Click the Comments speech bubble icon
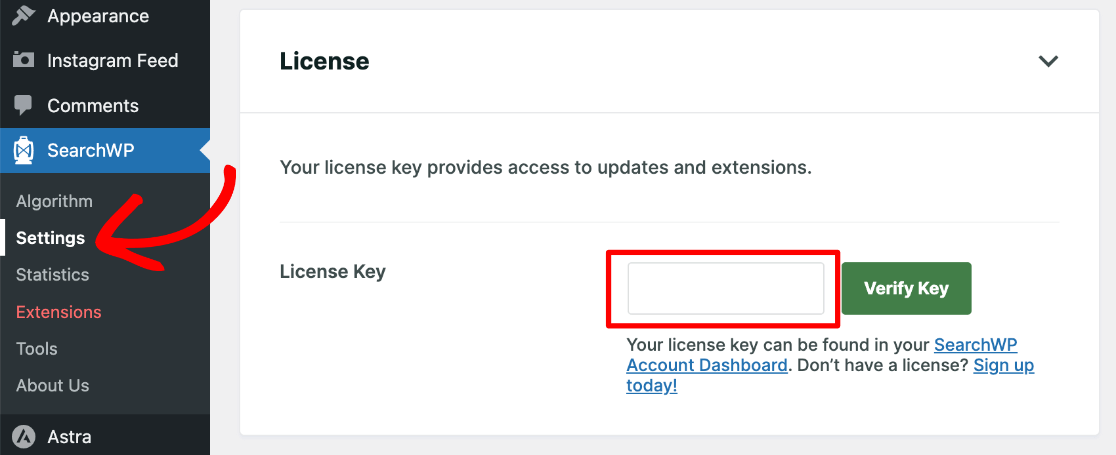The image size is (1116, 455). [x=24, y=105]
